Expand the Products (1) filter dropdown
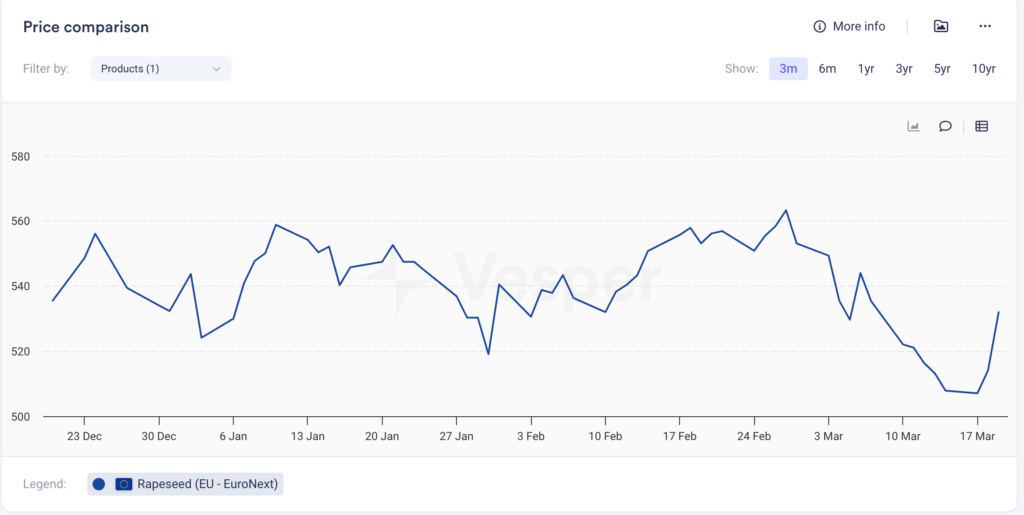This screenshot has height=515, width=1024. point(160,69)
